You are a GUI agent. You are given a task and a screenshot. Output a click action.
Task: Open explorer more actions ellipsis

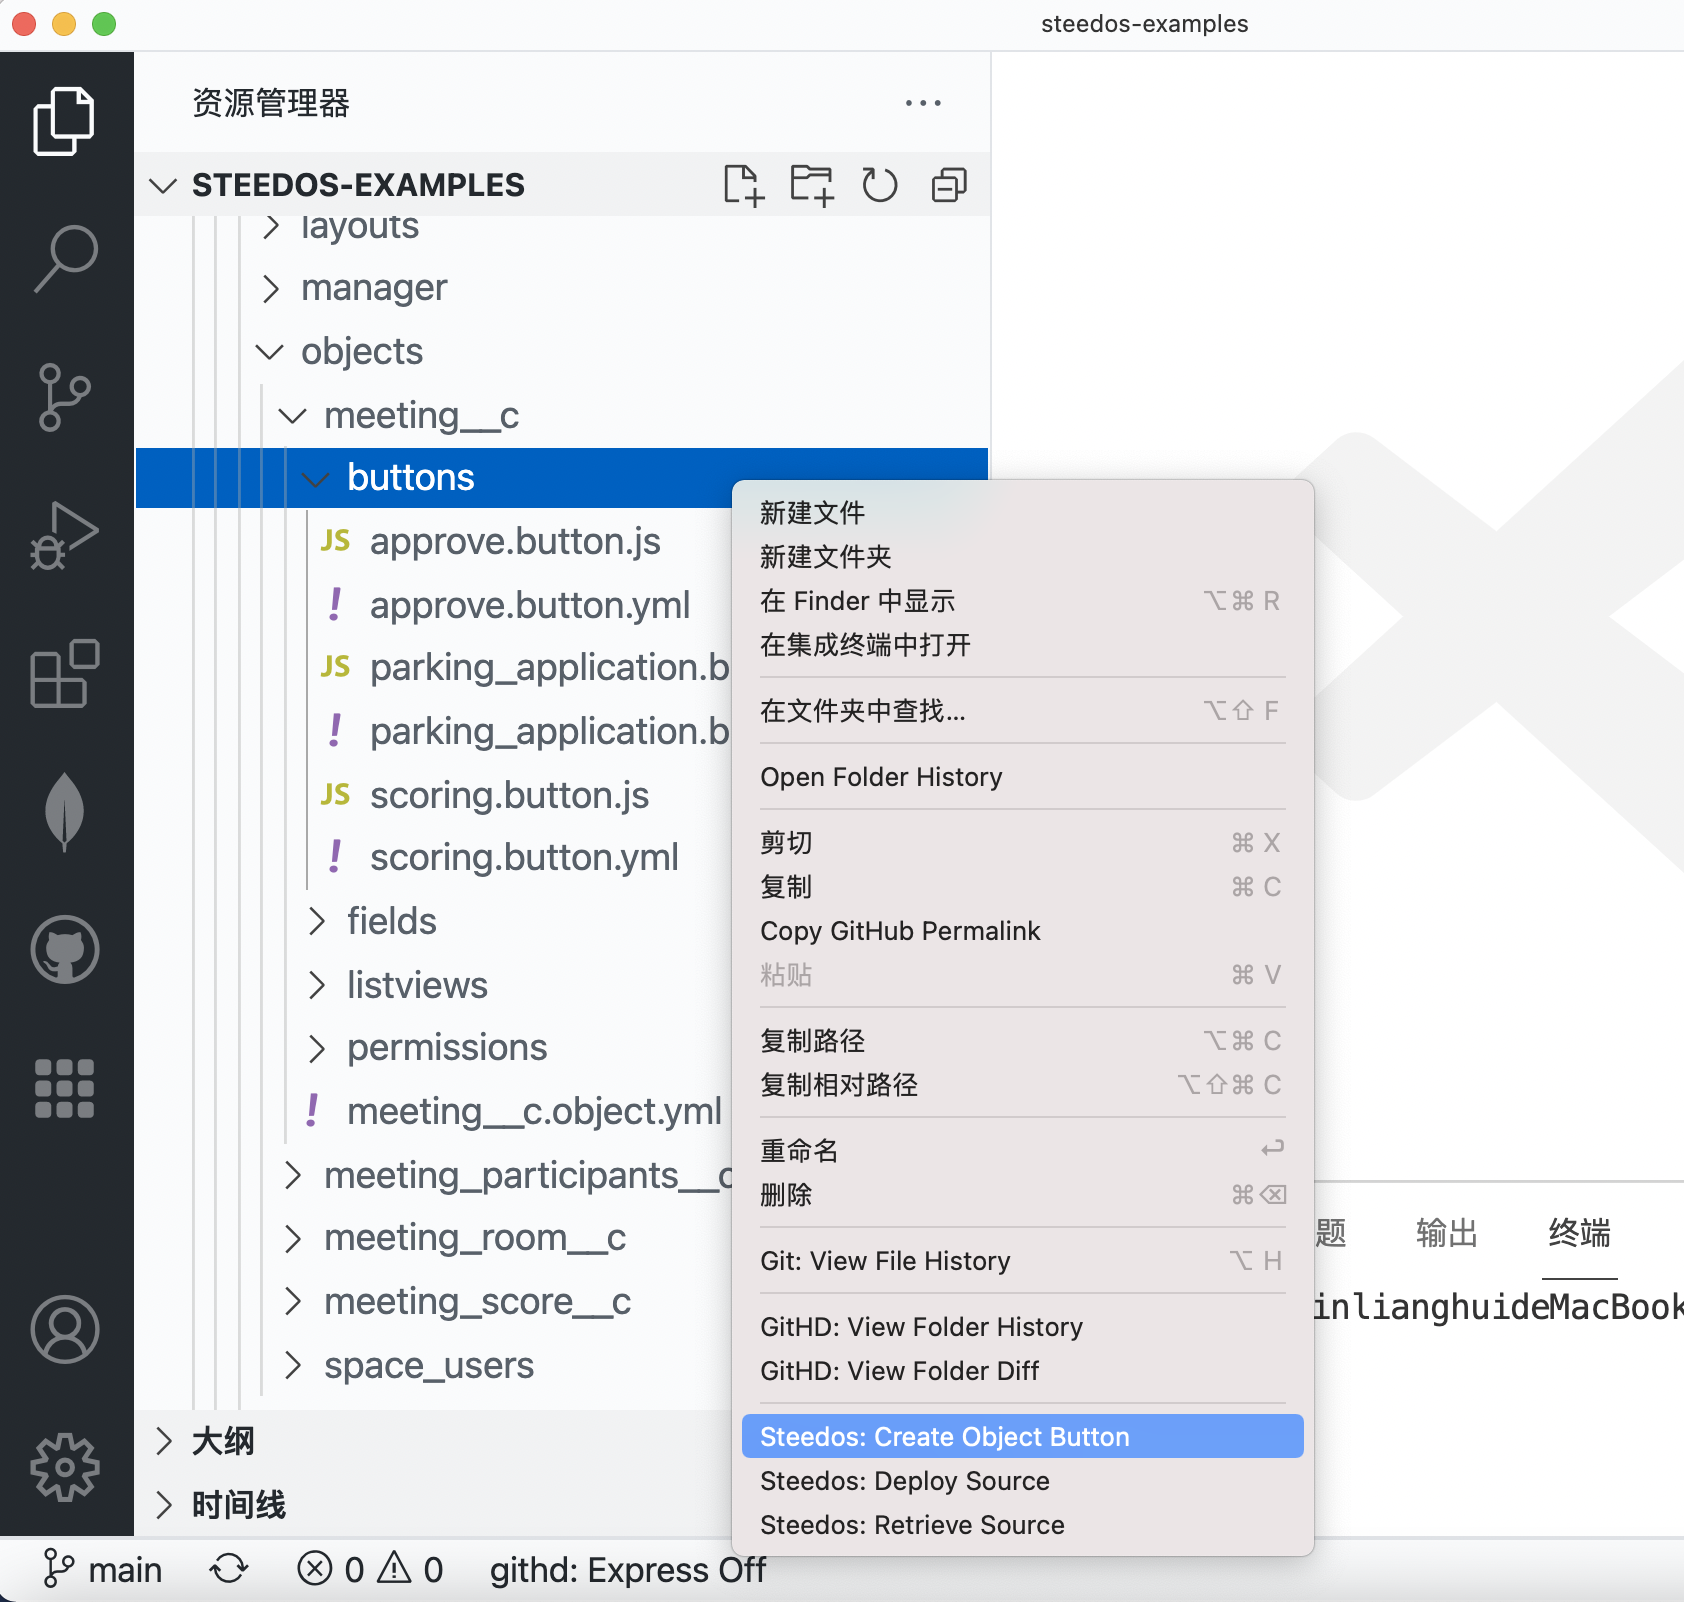point(923,103)
